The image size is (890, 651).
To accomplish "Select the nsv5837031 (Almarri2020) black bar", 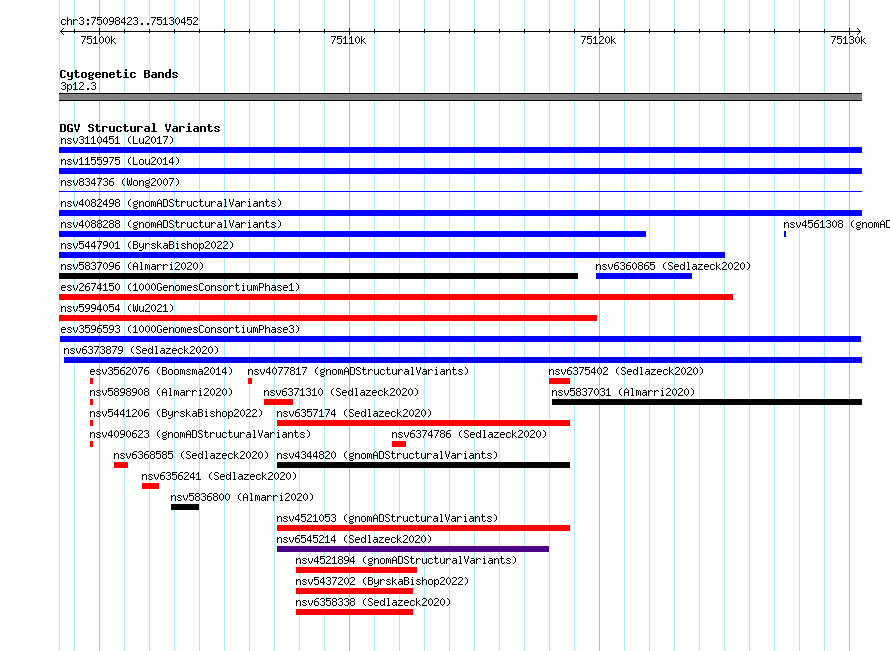I will click(x=707, y=402).
